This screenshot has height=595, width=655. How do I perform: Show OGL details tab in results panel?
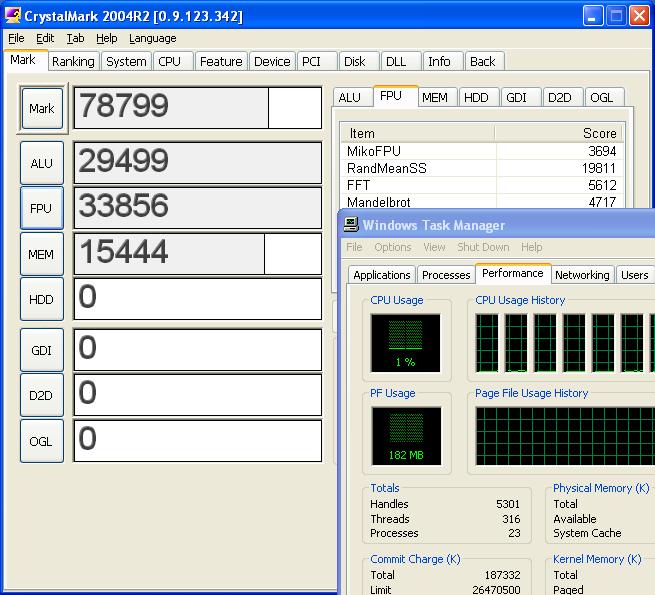click(604, 97)
